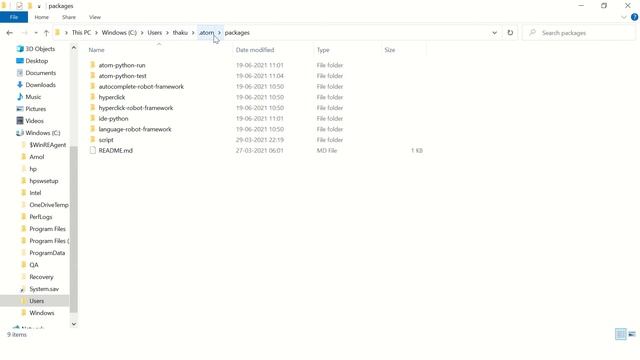The width and height of the screenshot is (640, 360).
Task: Open Explorer help
Action: click(634, 17)
